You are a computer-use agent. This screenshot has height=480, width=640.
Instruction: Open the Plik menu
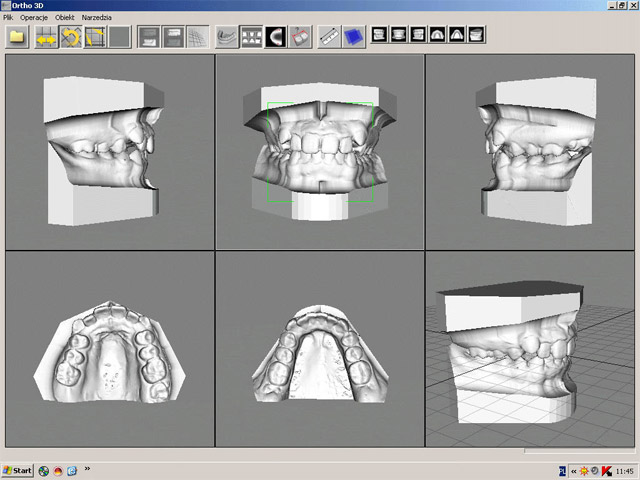8,18
